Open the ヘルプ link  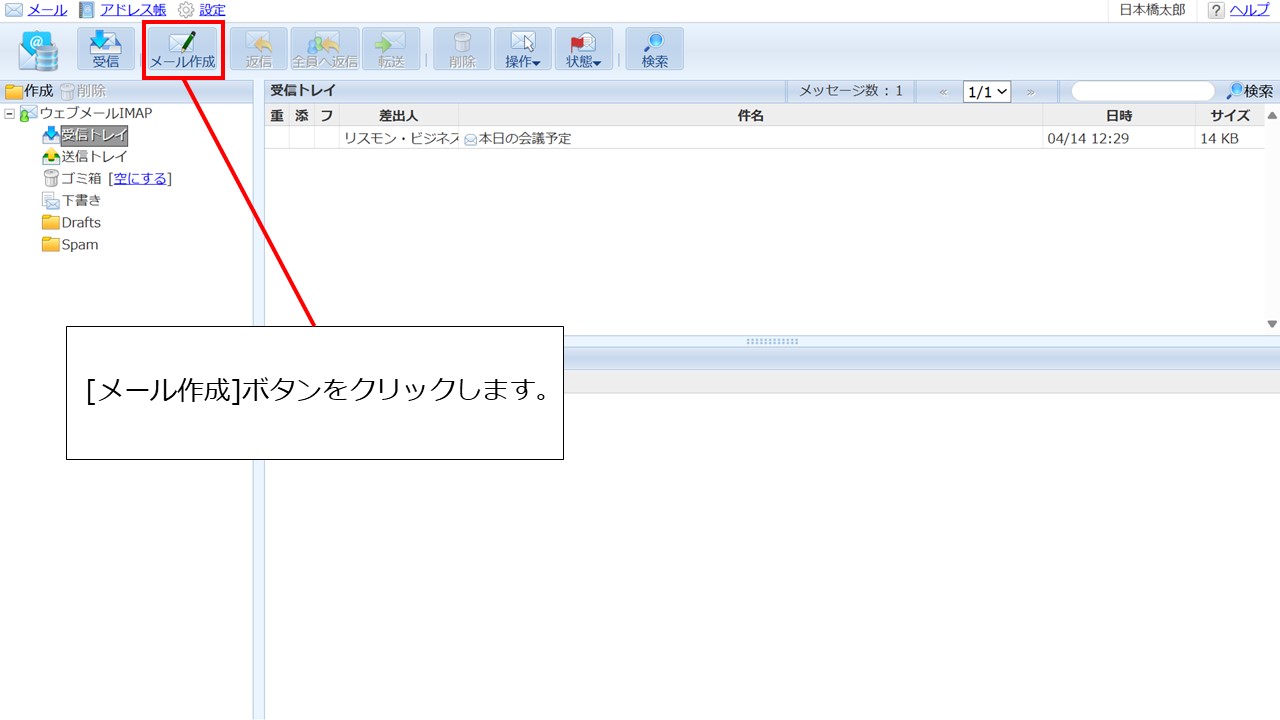coord(1246,10)
